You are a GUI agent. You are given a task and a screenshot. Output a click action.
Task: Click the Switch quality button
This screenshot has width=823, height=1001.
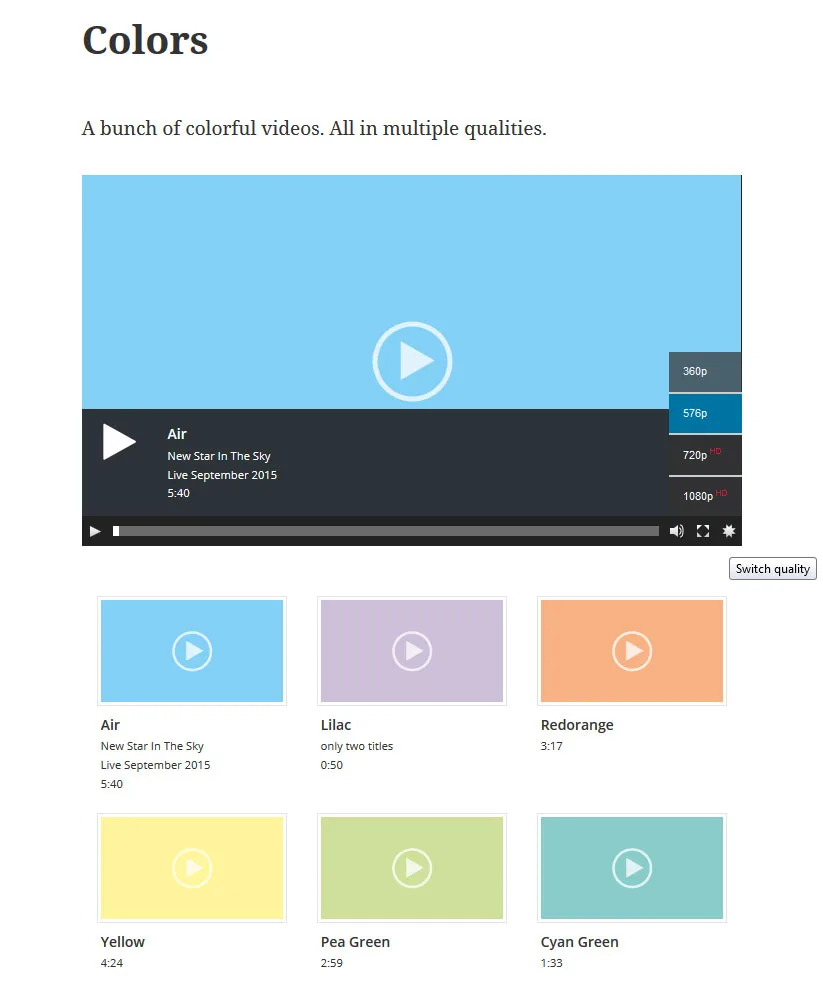[773, 569]
